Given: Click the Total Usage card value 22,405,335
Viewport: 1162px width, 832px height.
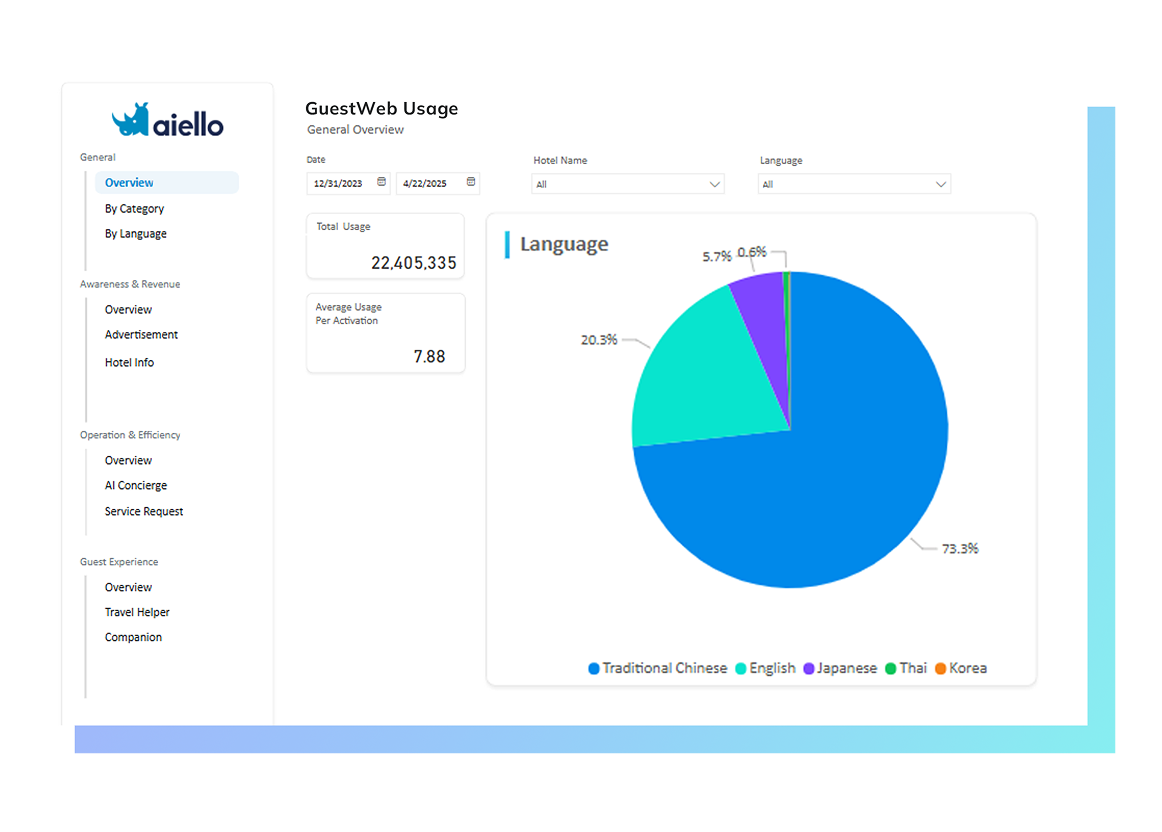Looking at the screenshot, I should click(414, 263).
